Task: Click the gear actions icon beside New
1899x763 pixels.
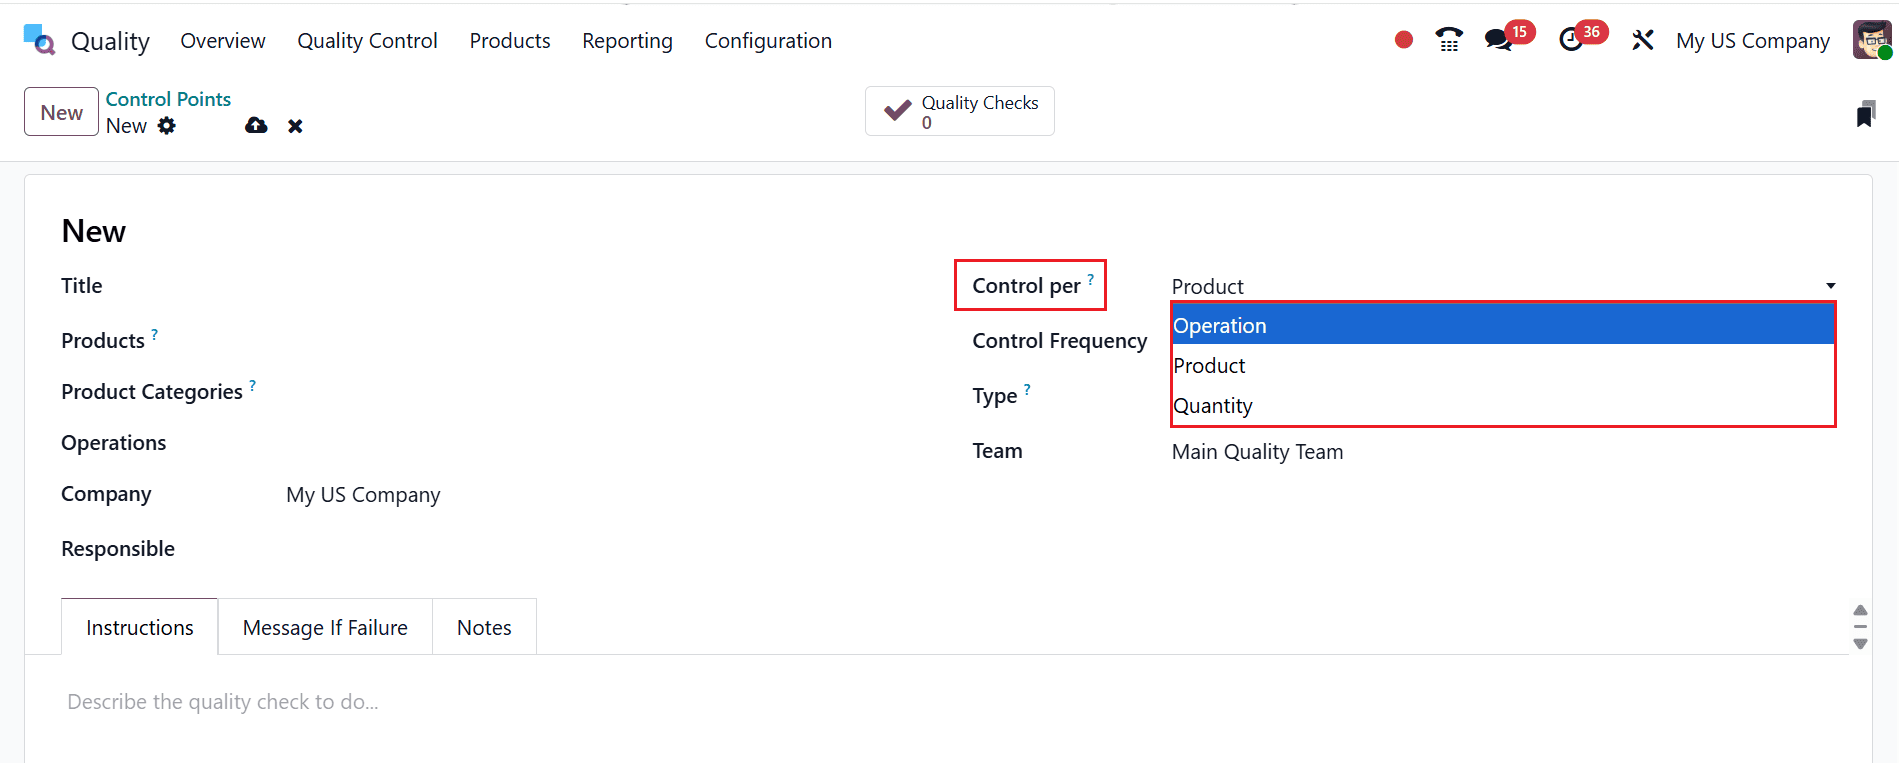Action: [167, 126]
